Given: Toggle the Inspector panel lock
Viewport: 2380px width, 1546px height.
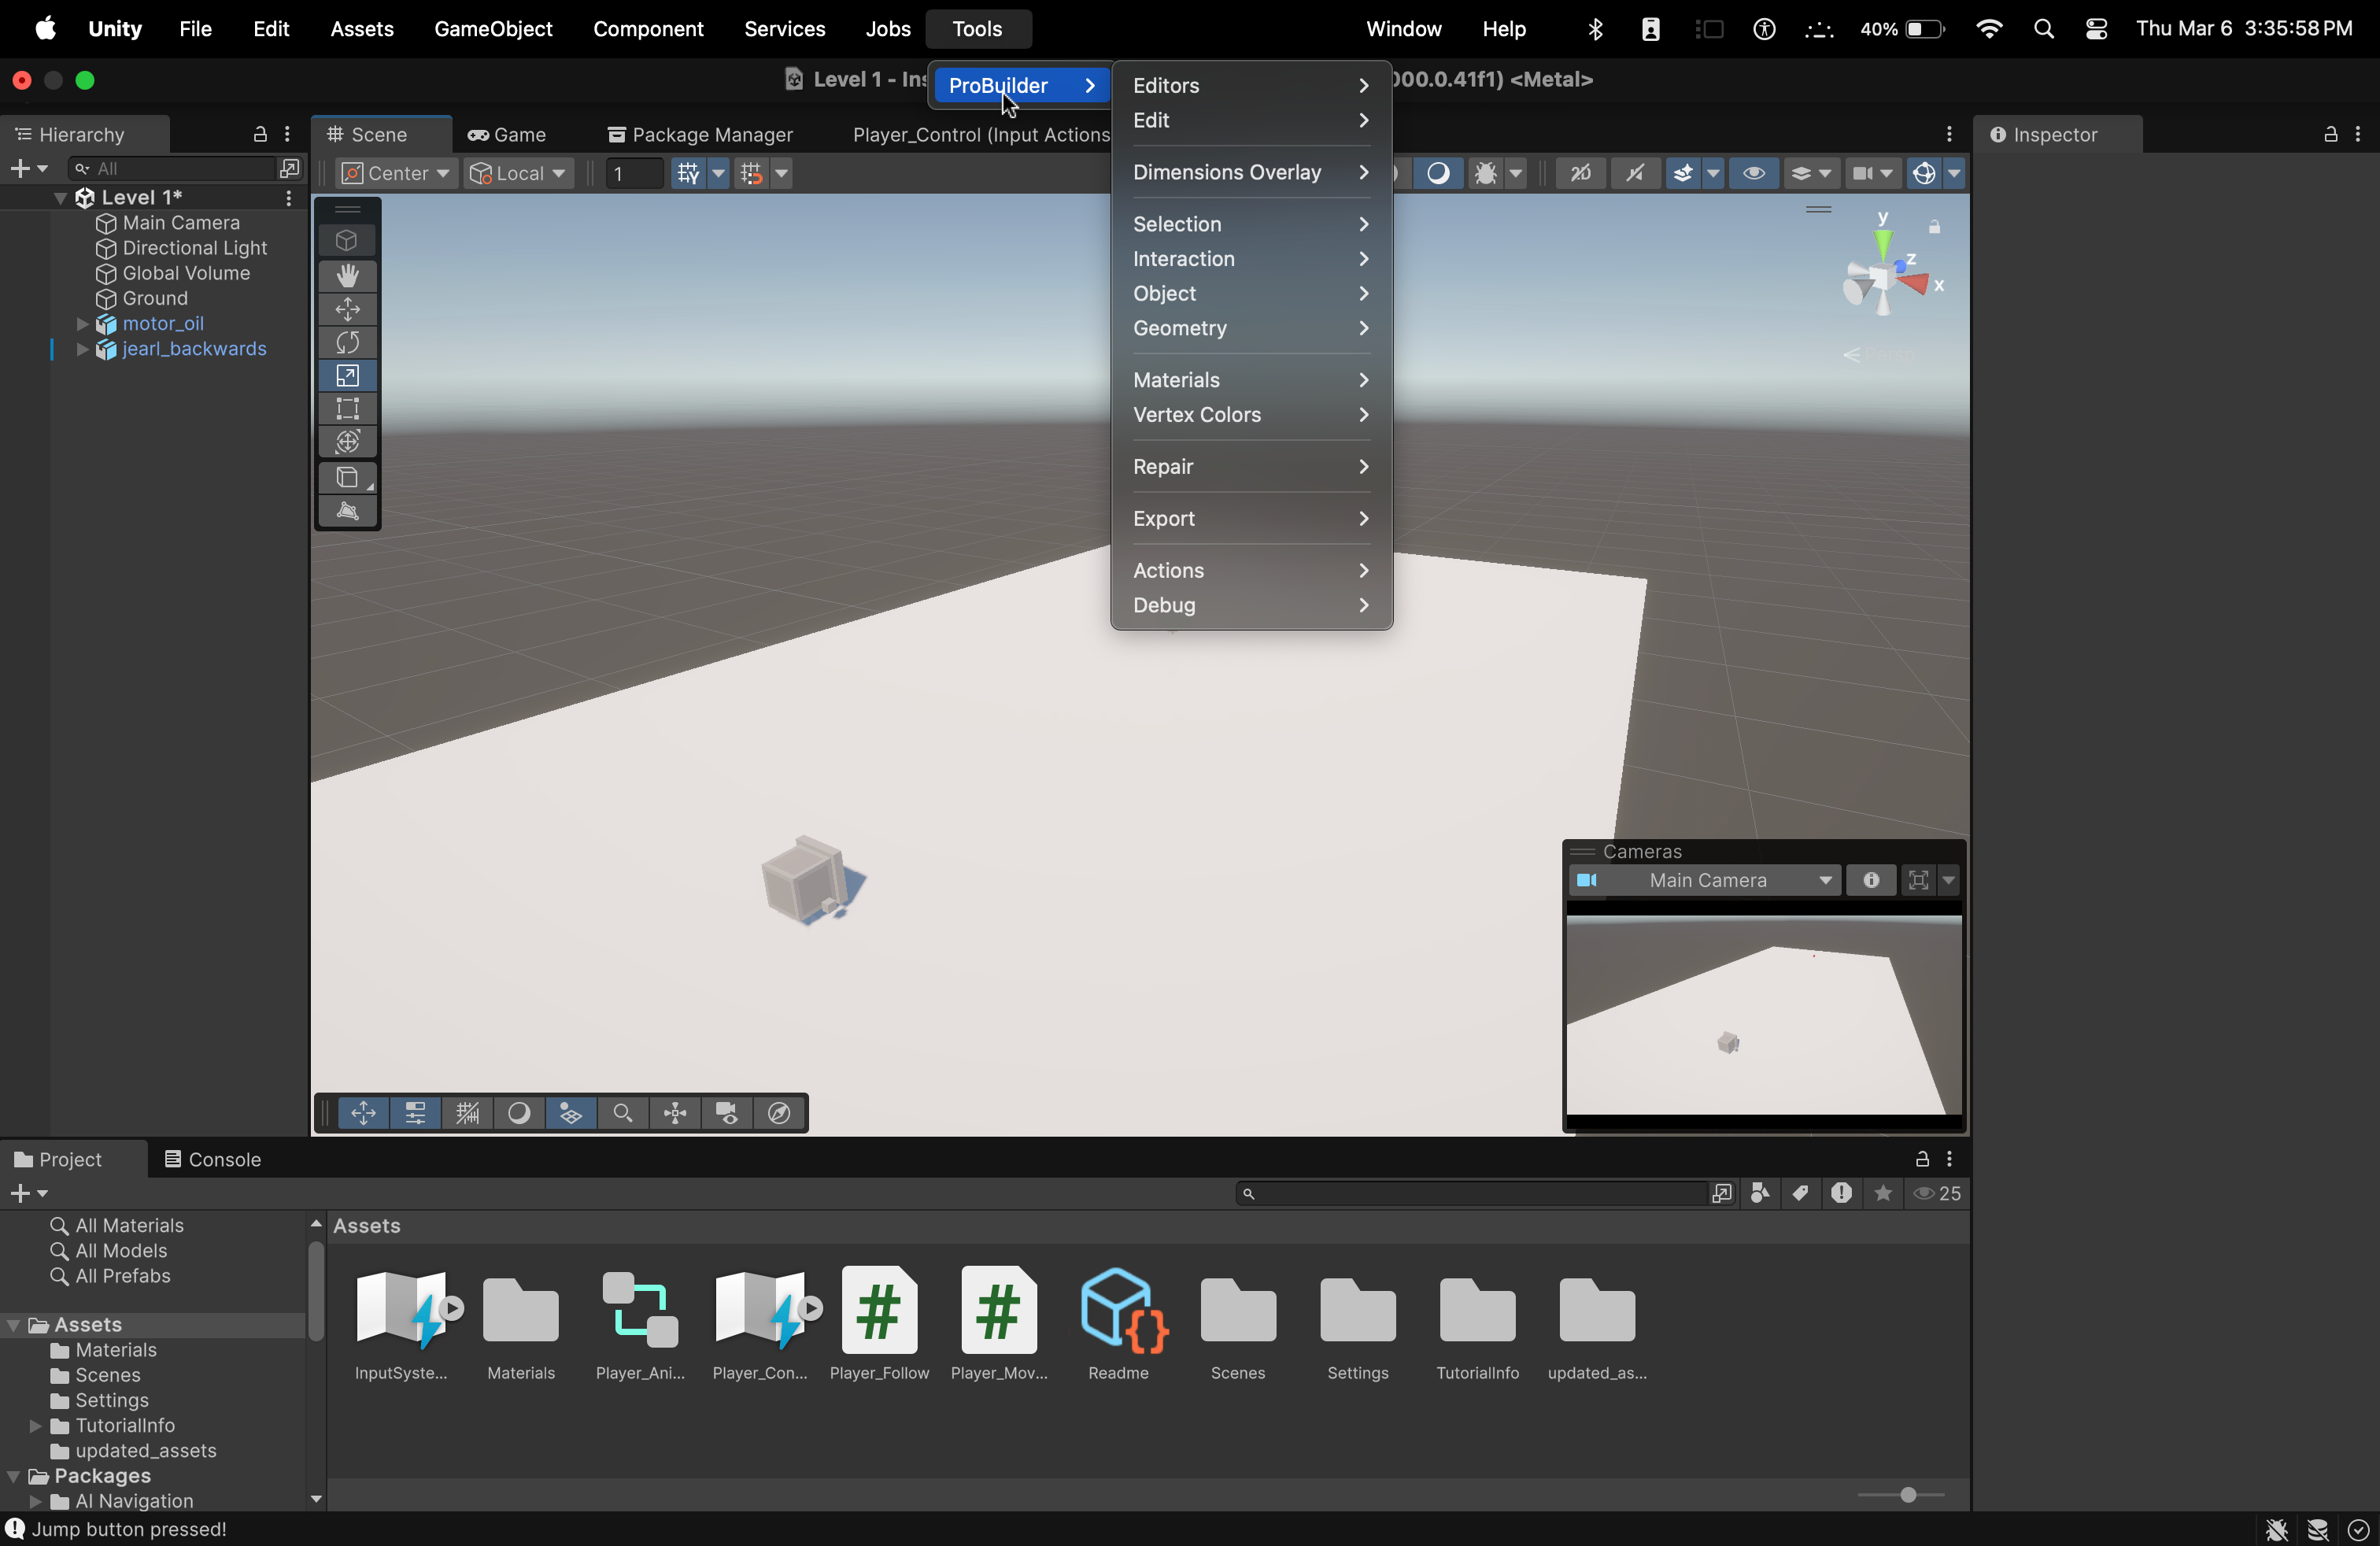Looking at the screenshot, I should [x=2330, y=134].
